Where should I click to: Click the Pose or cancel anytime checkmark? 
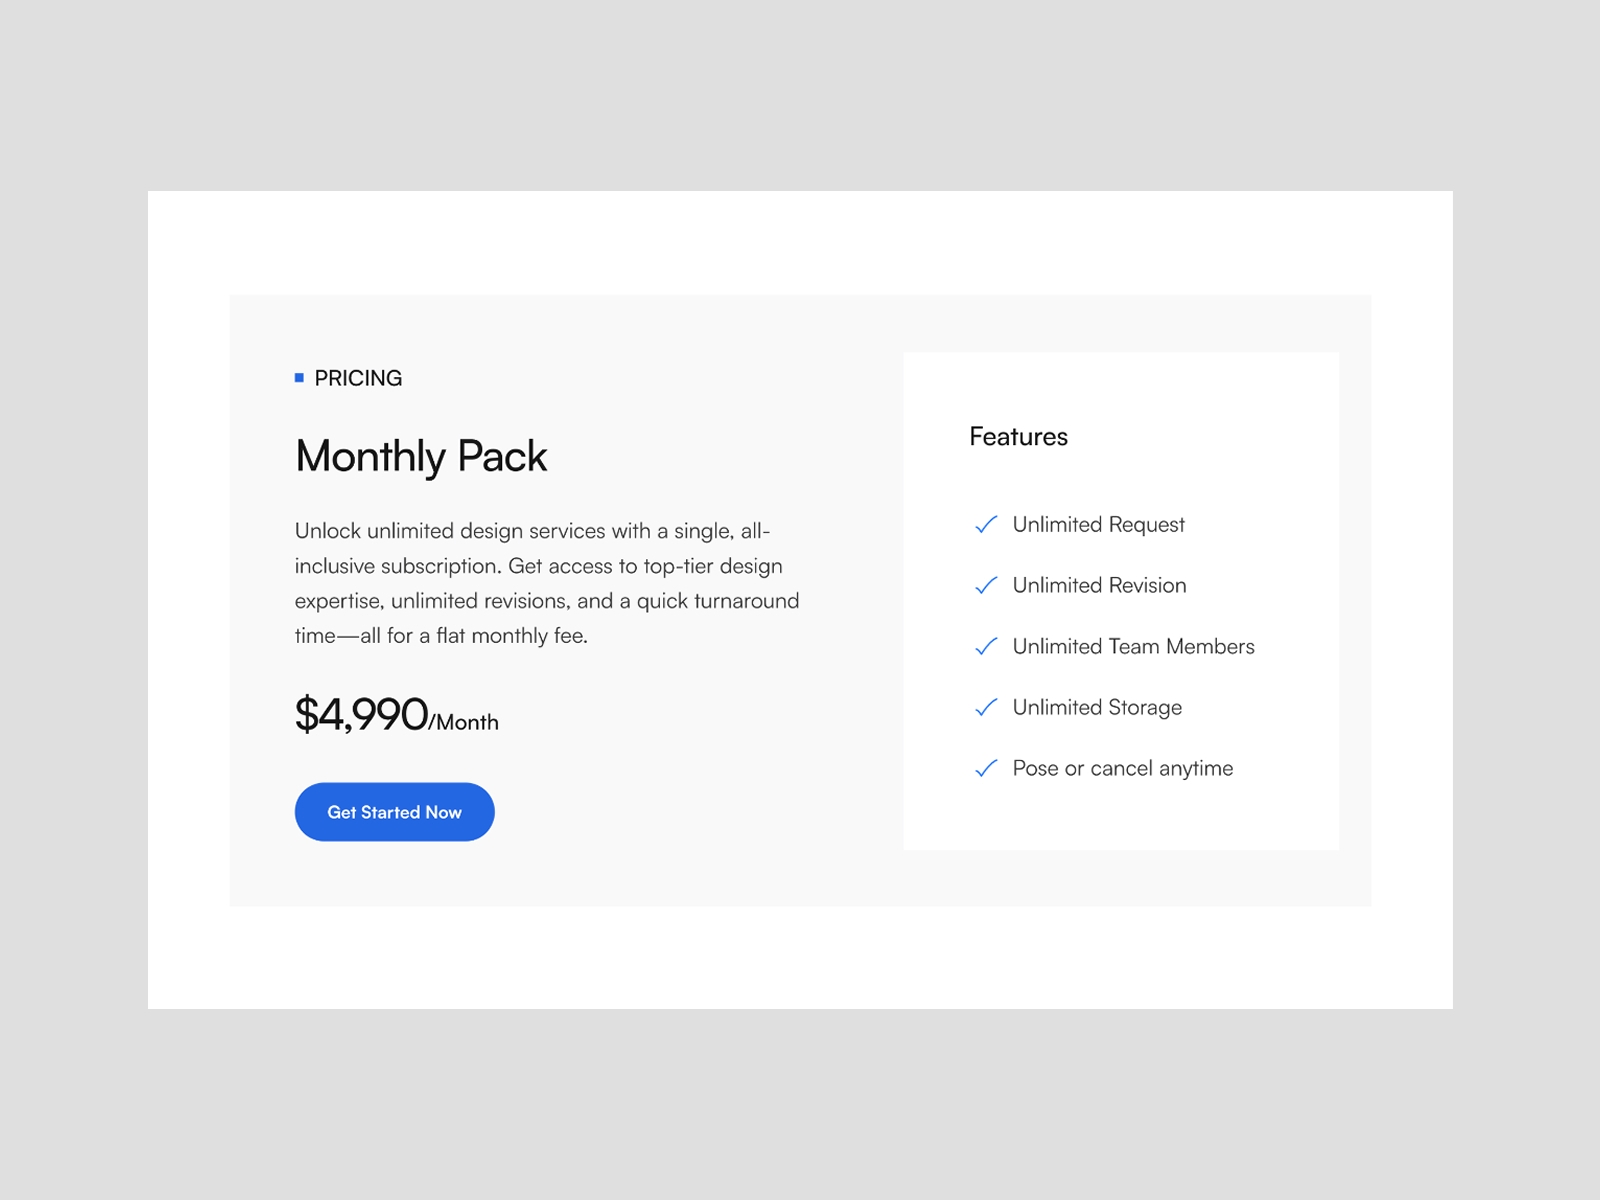point(986,769)
